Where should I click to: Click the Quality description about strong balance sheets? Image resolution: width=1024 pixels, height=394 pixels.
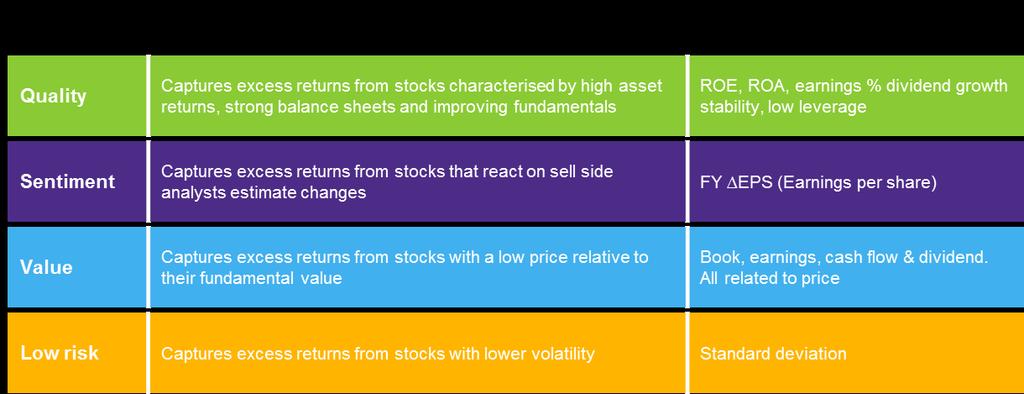click(411, 96)
